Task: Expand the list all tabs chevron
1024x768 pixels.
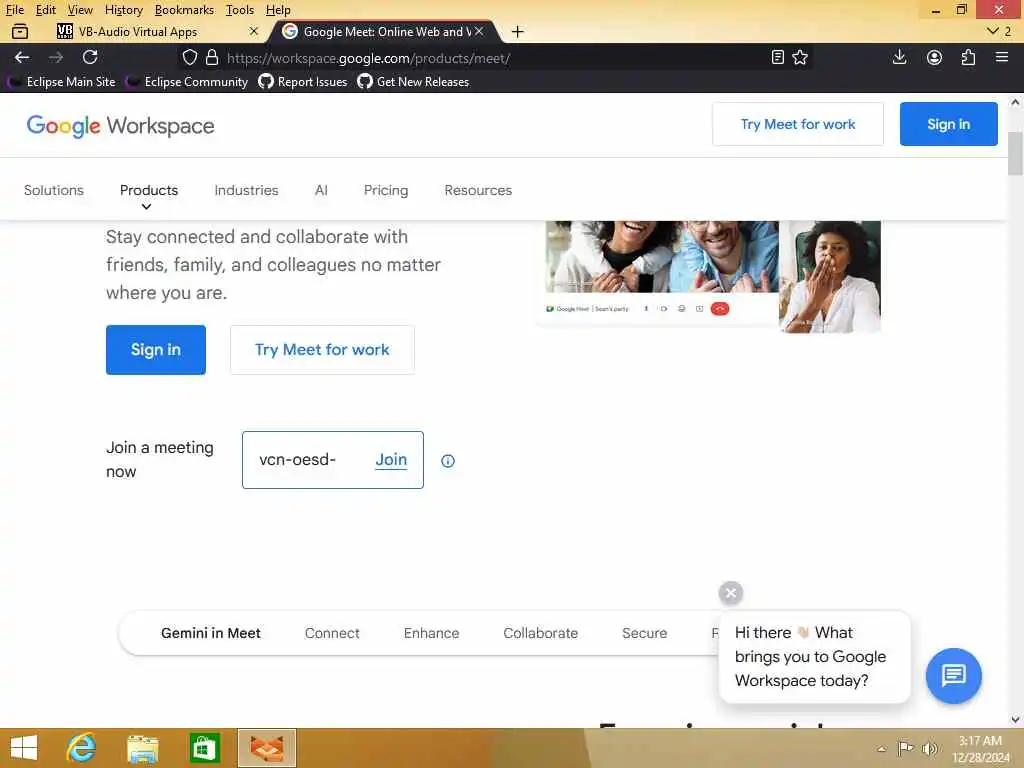Action: (993, 31)
